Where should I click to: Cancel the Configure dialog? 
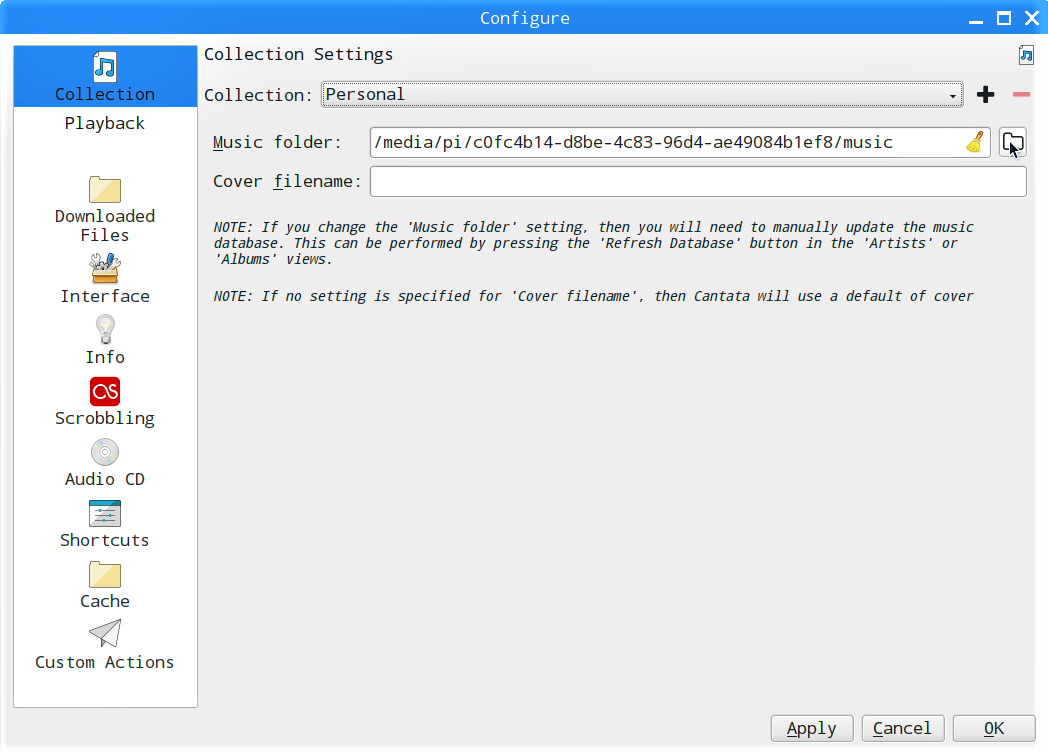902,729
